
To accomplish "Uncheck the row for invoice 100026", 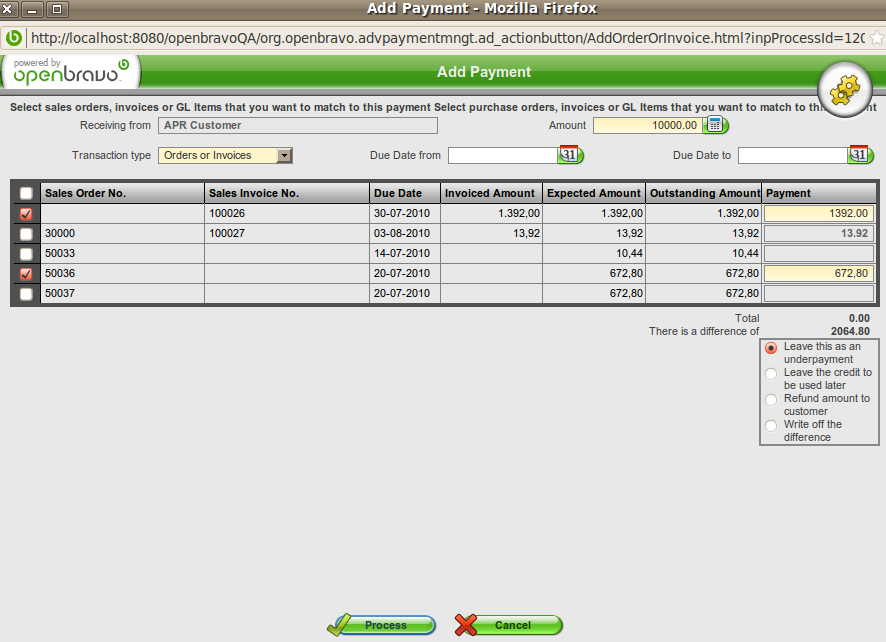I will (x=26, y=213).
